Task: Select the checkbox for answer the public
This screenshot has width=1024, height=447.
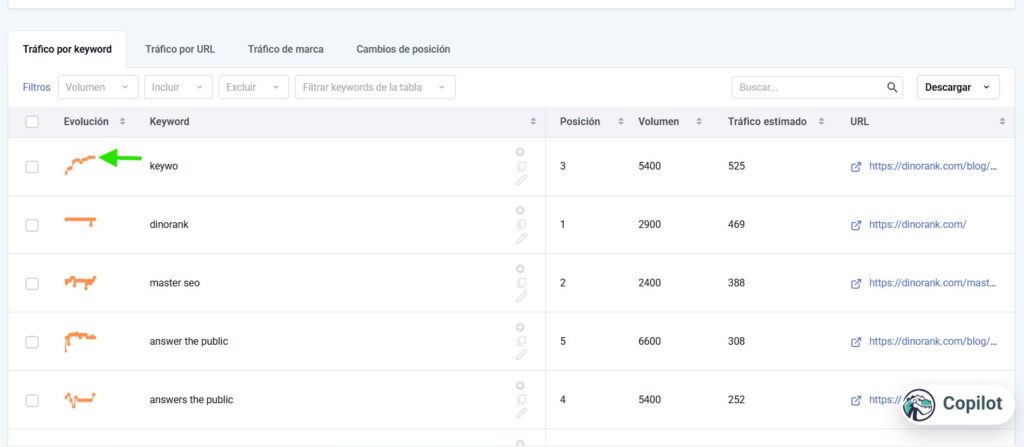Action: pyautogui.click(x=32, y=342)
